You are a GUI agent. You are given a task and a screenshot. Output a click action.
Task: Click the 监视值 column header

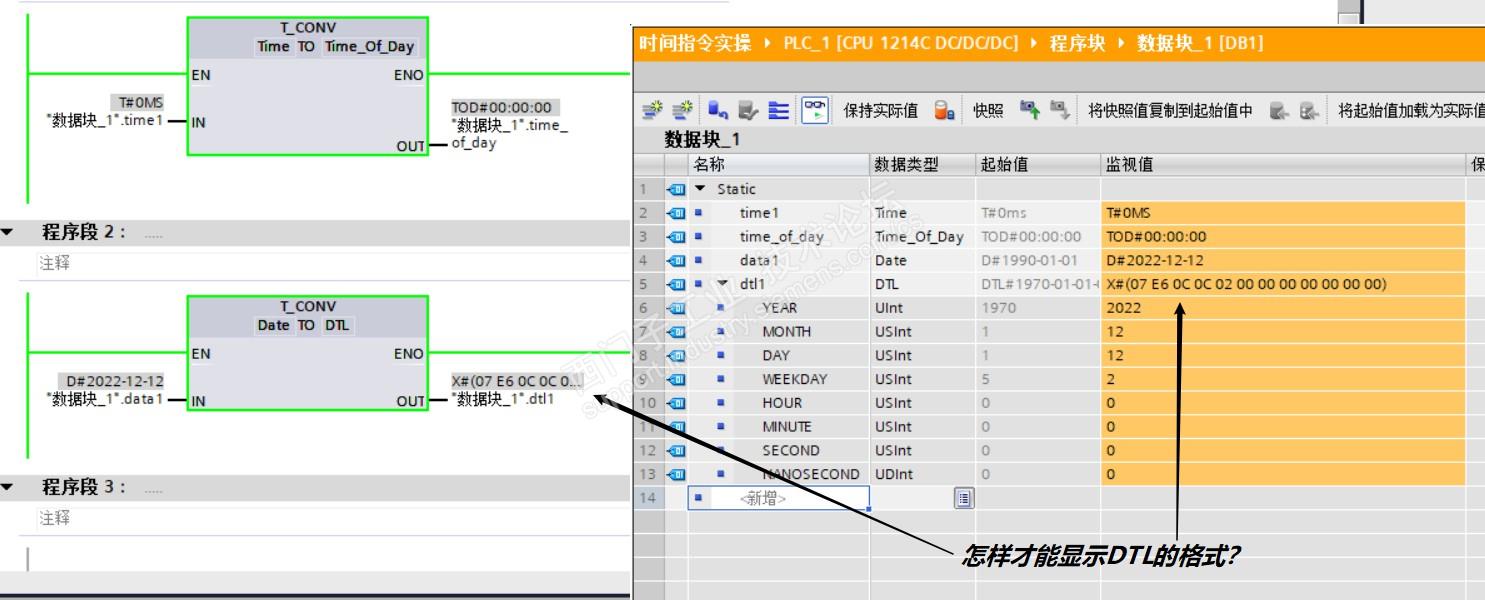tap(1283, 165)
